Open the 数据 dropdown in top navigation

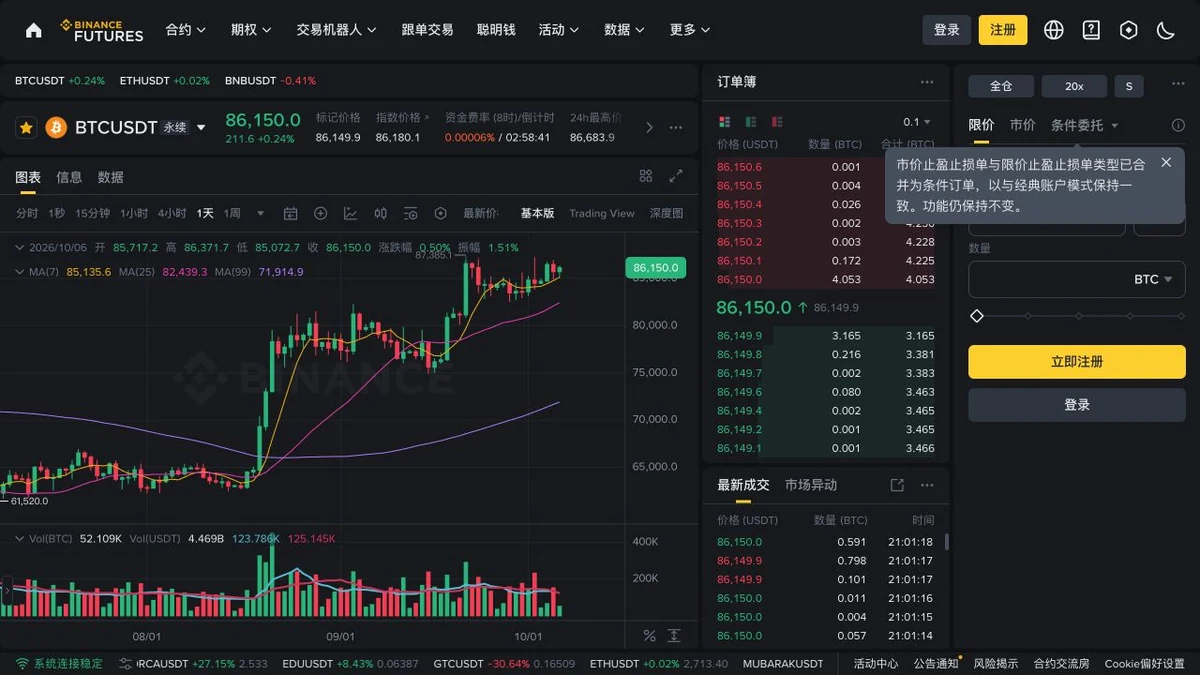[625, 30]
